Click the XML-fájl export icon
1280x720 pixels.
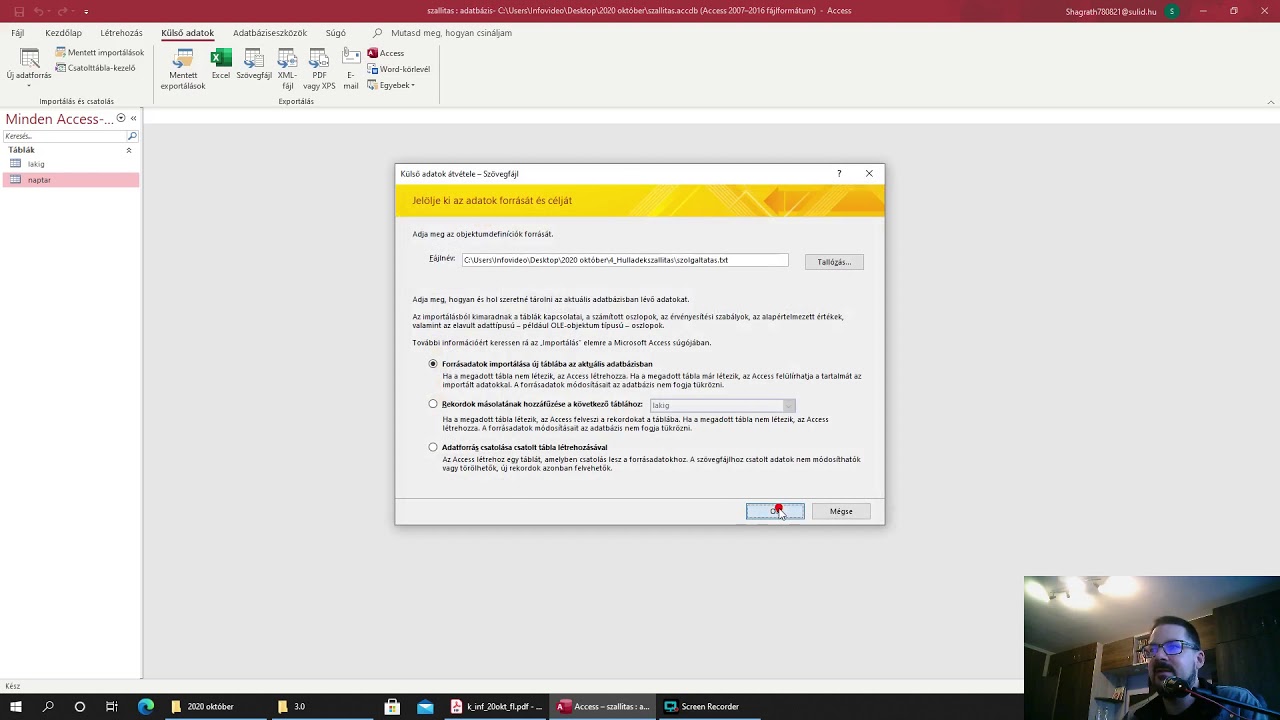[287, 68]
